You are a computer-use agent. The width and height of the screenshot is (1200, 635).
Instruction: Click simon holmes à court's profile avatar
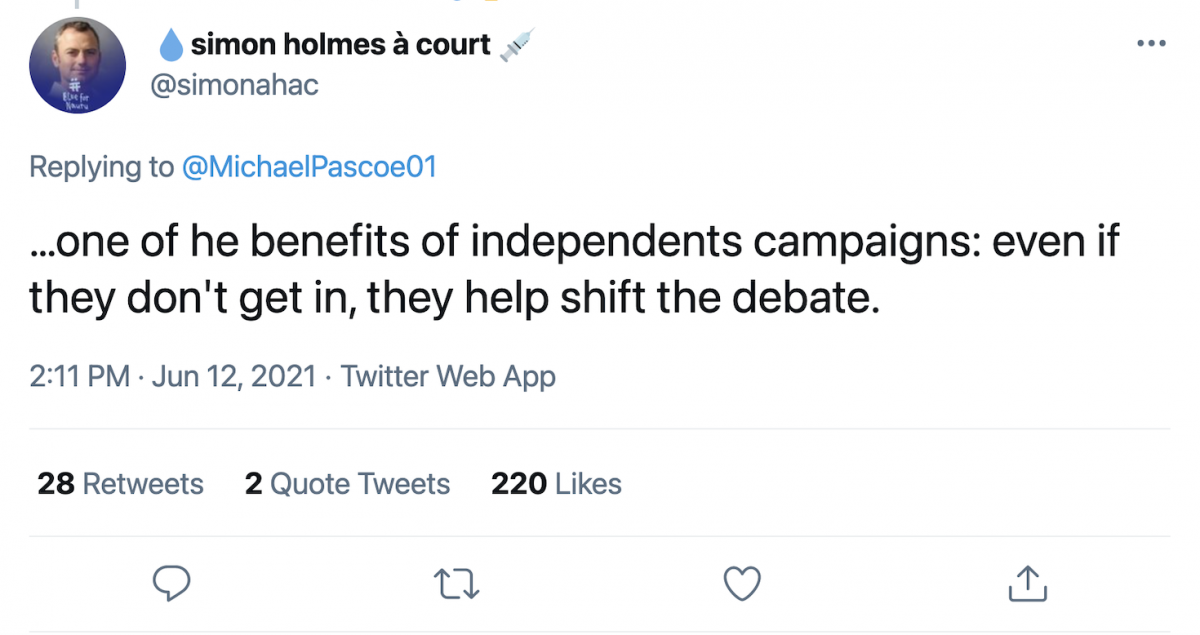pyautogui.click(x=78, y=65)
